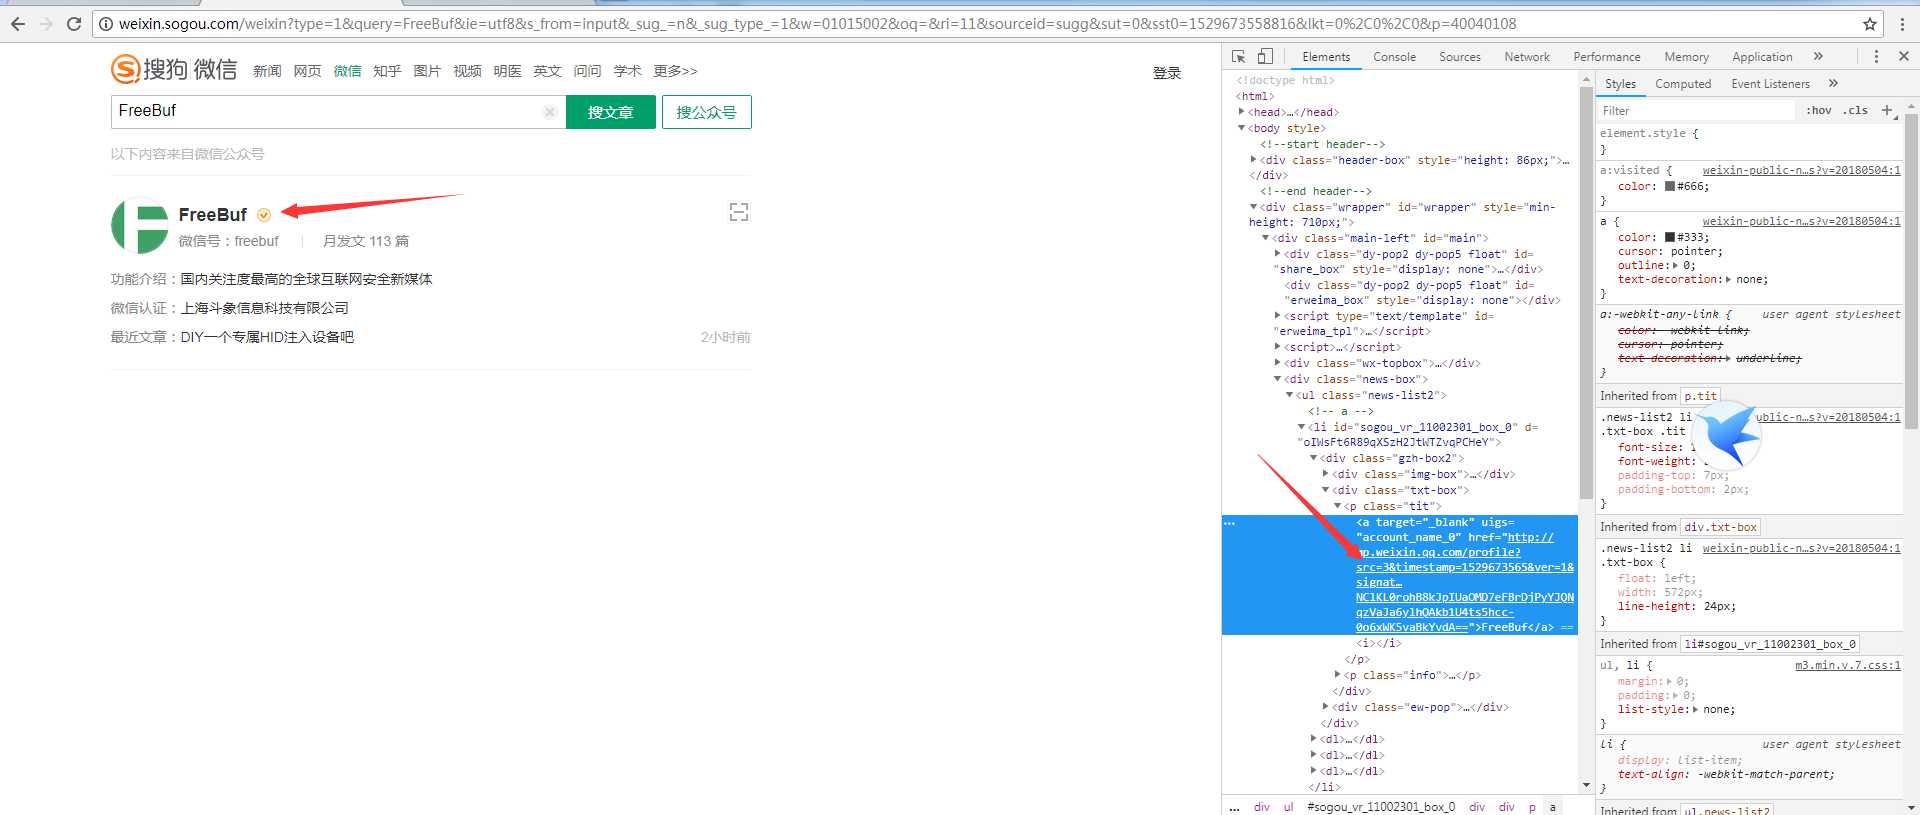The image size is (1920, 815).
Task: Reload the page with refresh icon
Action: pyautogui.click(x=74, y=24)
